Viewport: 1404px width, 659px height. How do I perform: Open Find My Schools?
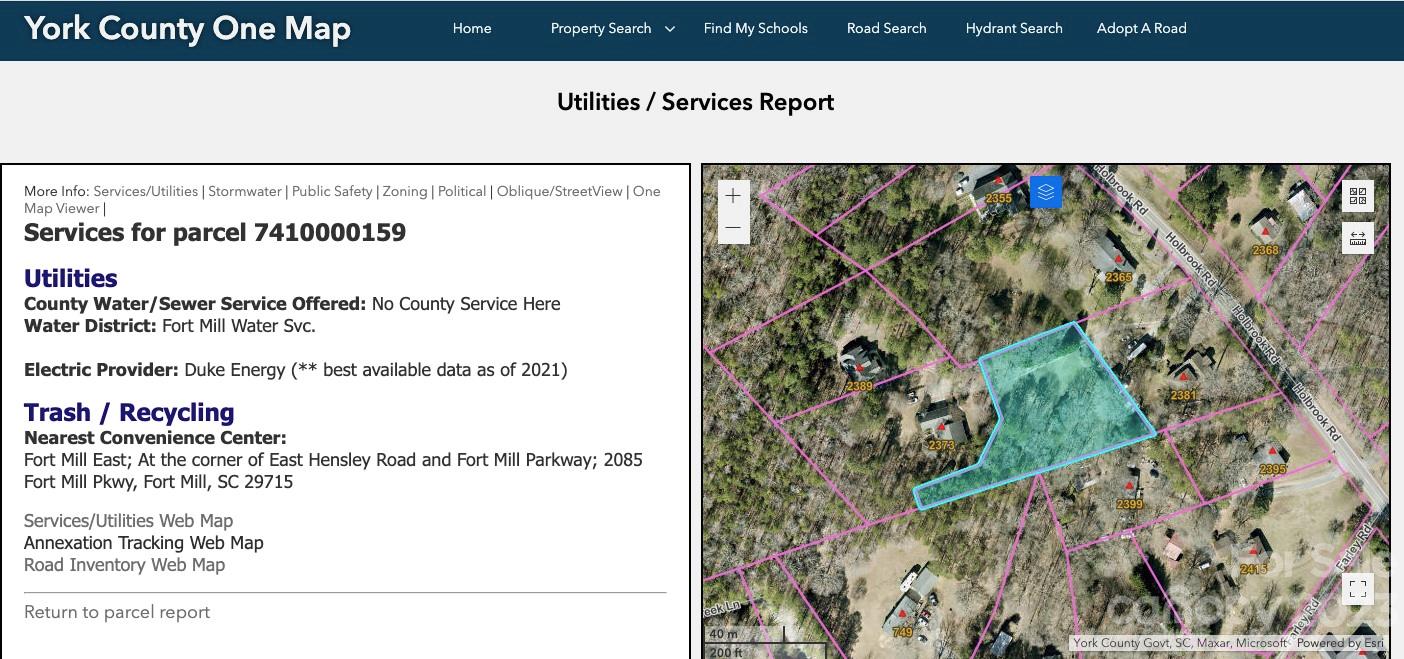pos(756,28)
